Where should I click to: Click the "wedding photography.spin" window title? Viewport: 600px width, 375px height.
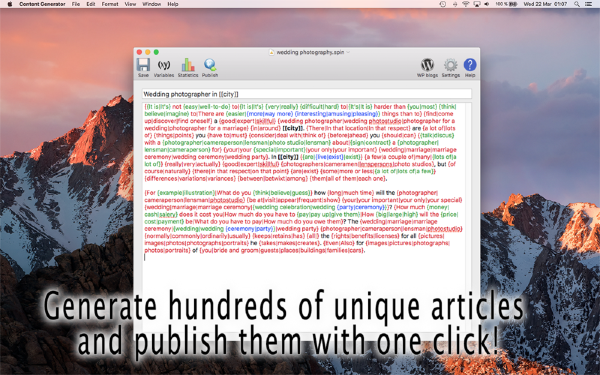tap(310, 52)
